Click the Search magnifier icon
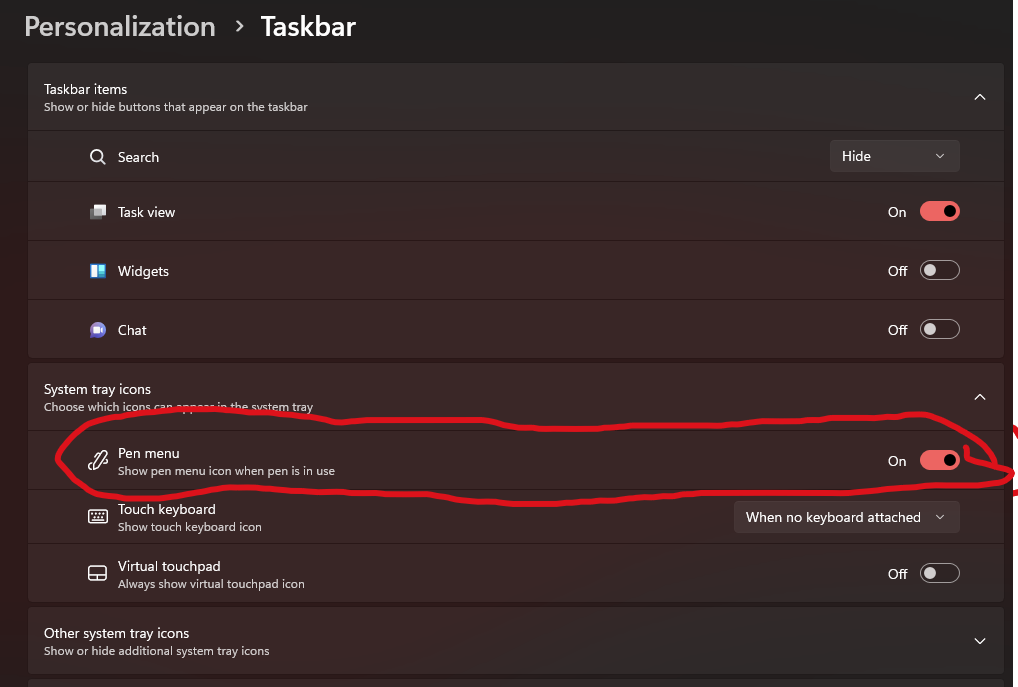The width and height of the screenshot is (1018, 687). point(97,156)
